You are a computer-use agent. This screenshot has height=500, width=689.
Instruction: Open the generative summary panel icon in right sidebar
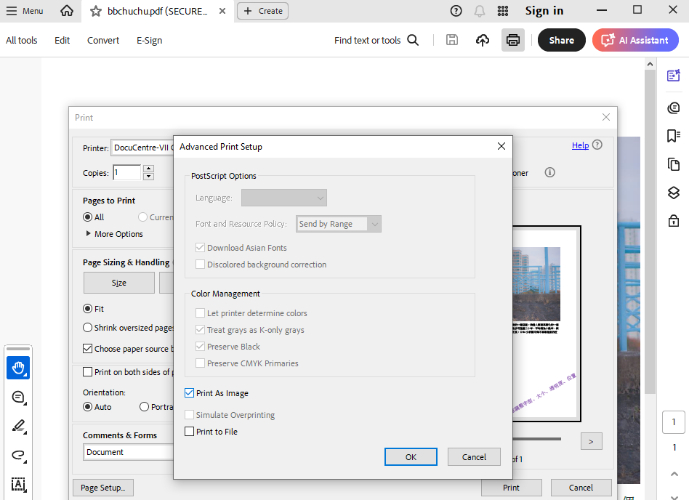pos(673,75)
